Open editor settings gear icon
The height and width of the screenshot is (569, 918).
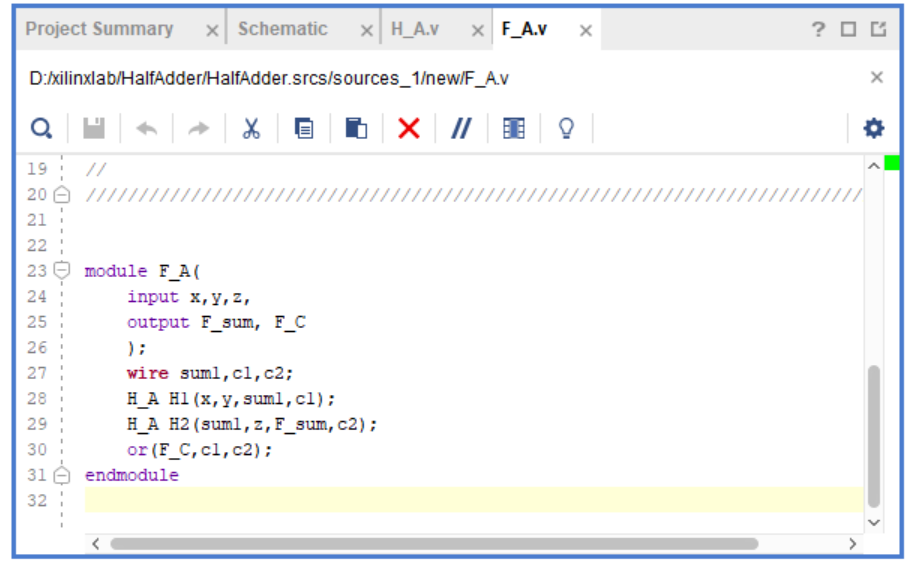[x=874, y=129]
